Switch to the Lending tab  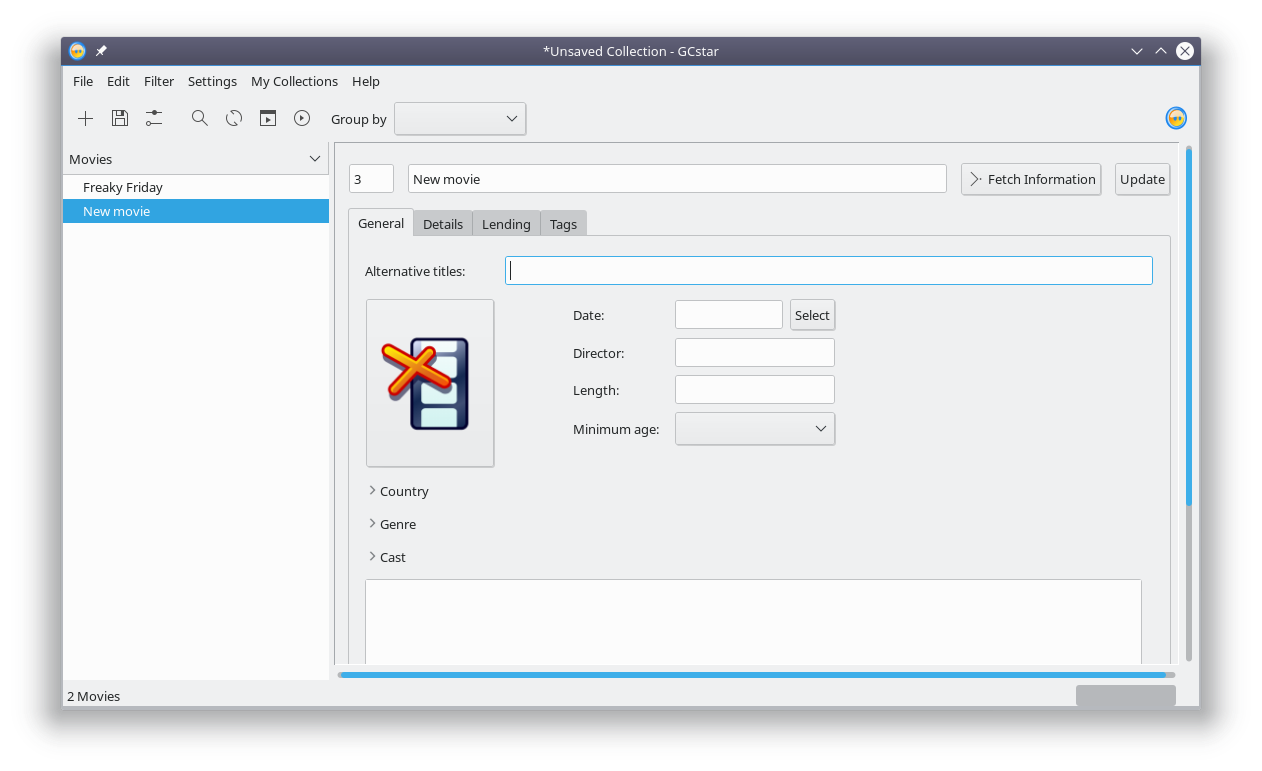[506, 224]
